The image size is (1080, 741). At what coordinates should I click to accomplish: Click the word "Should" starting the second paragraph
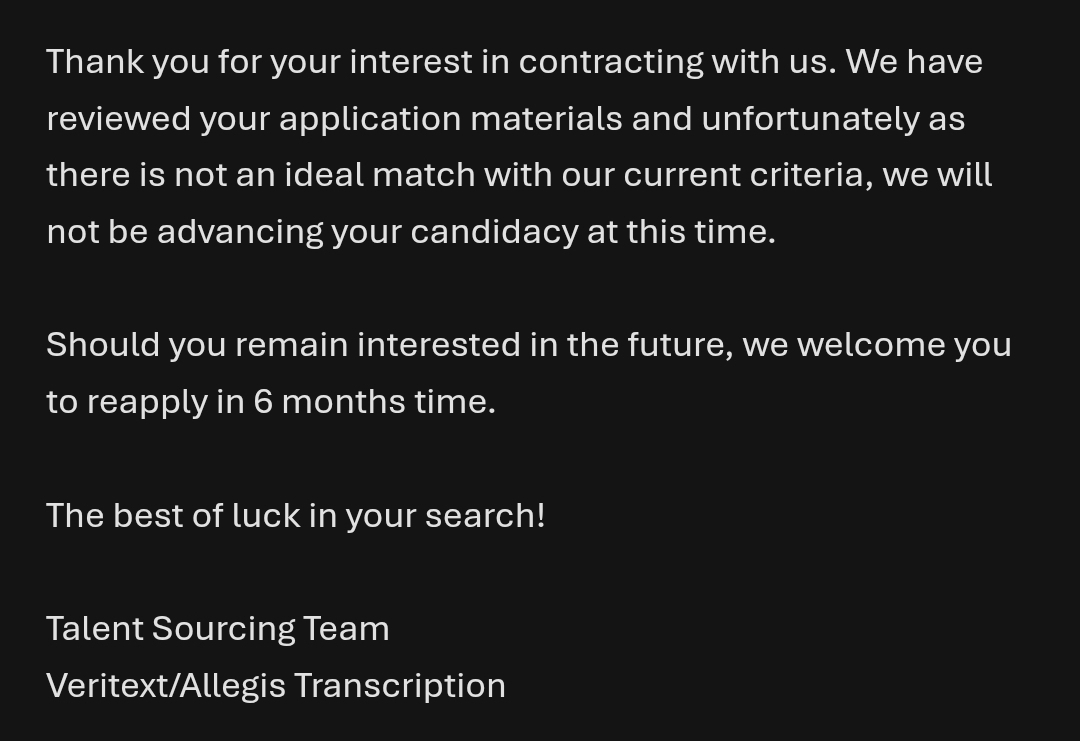pyautogui.click(x=102, y=345)
